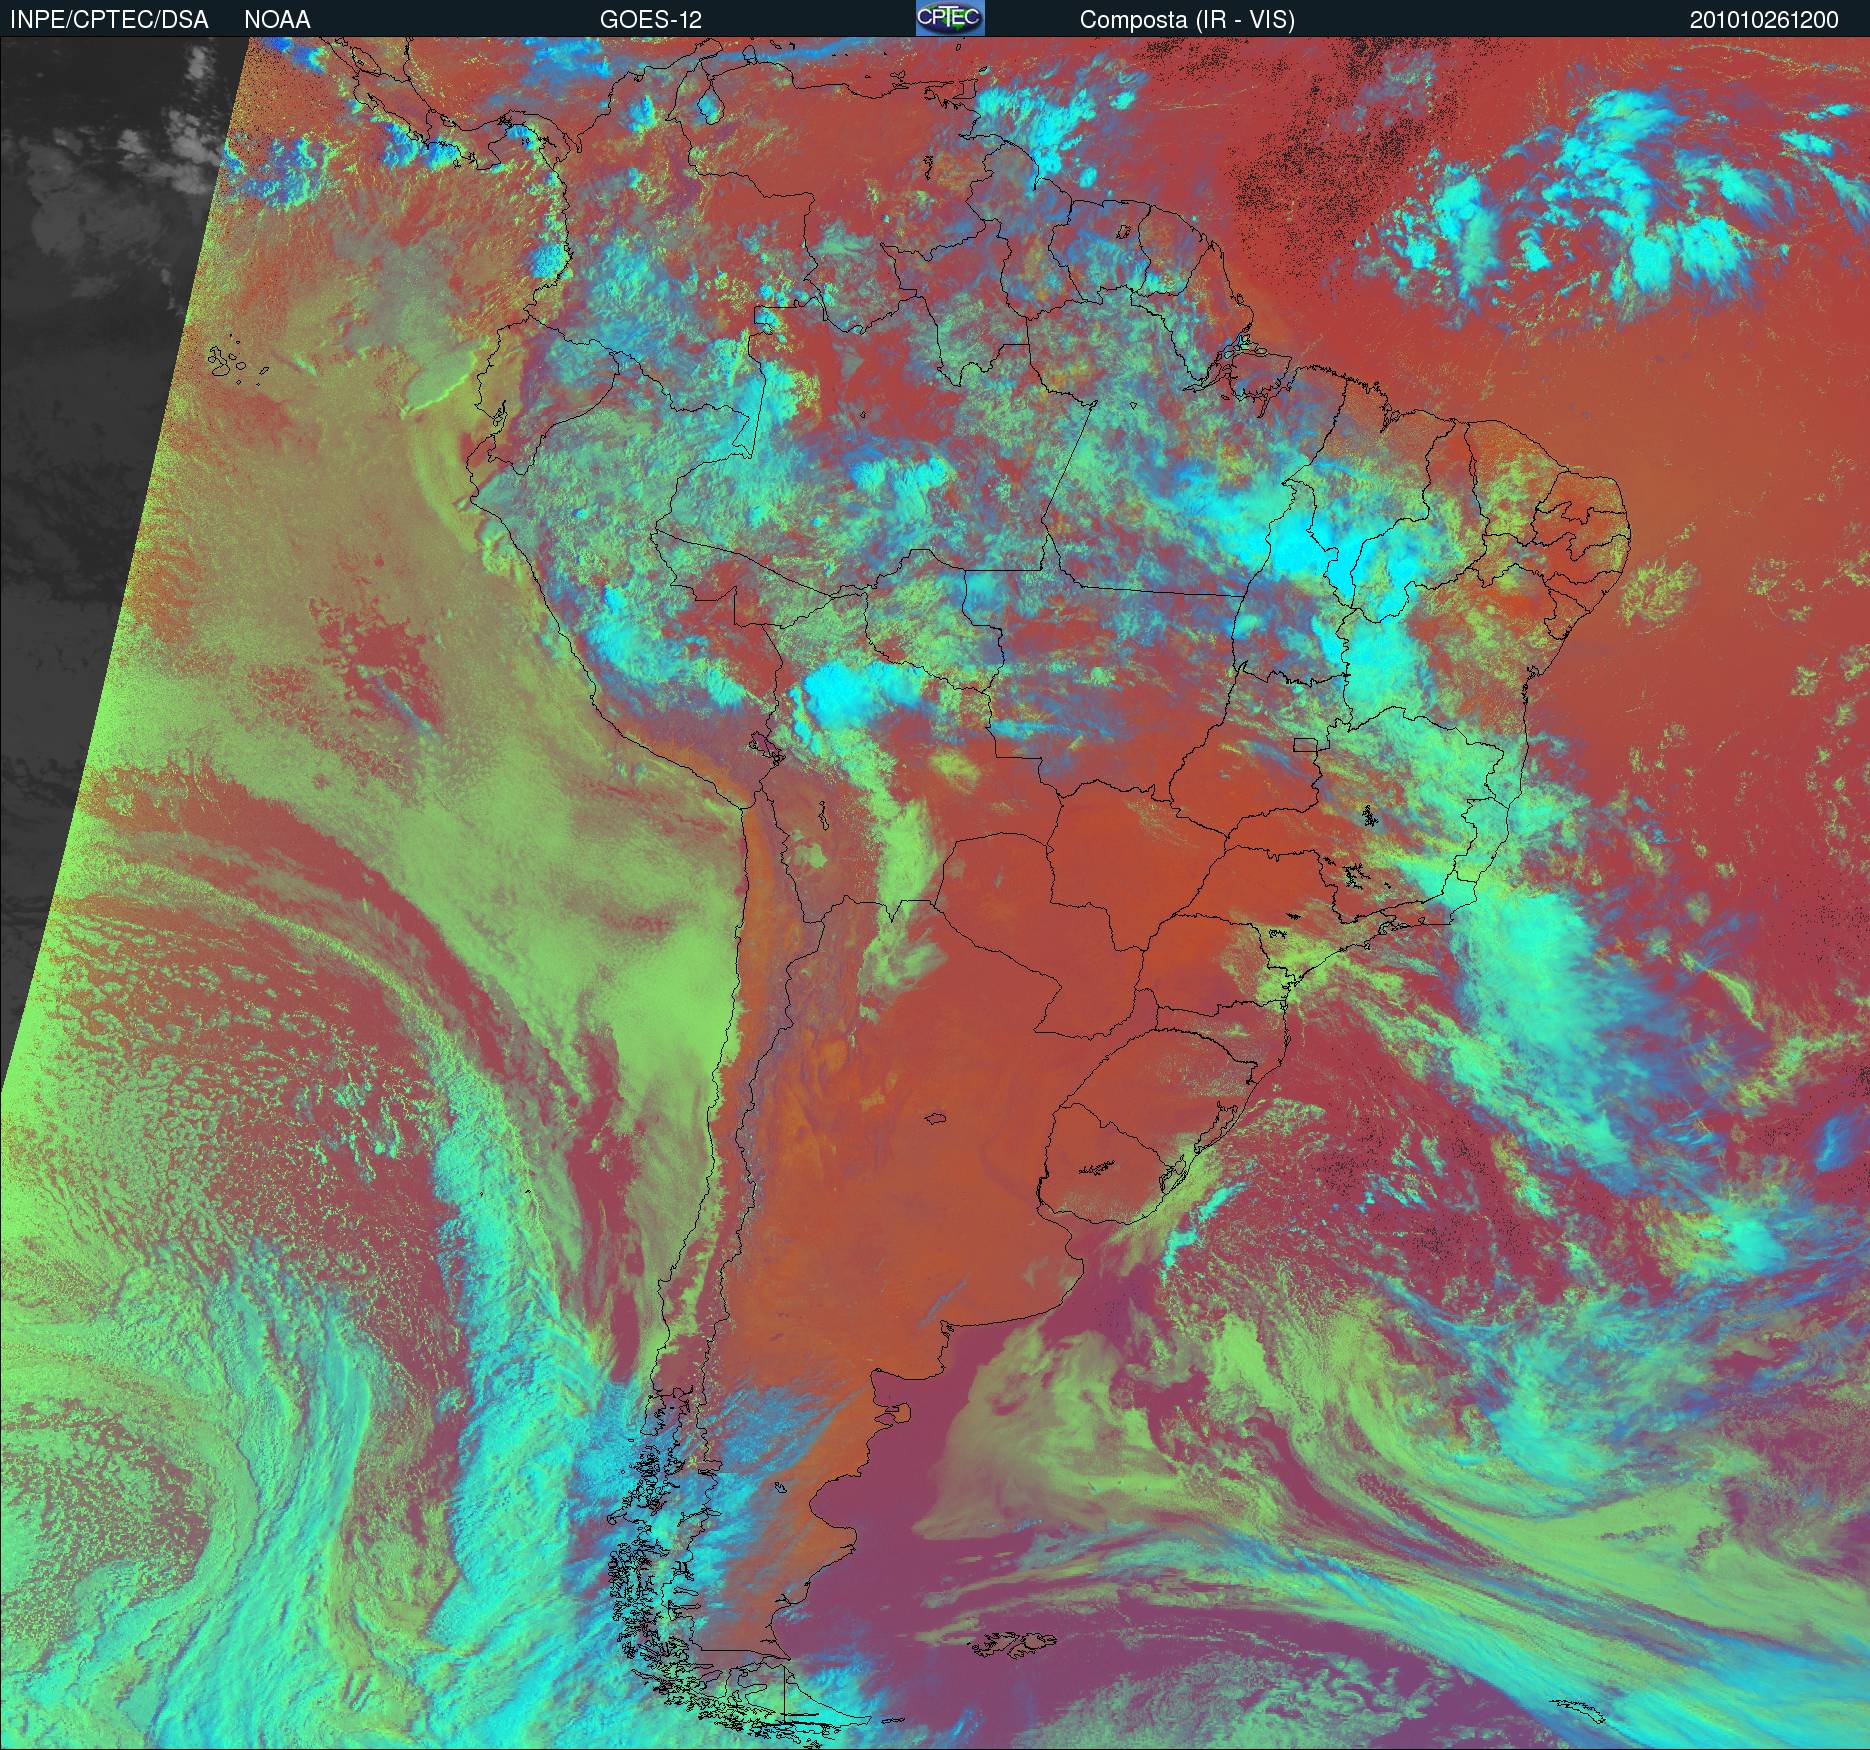Click the 201010261200 timestamp
The height and width of the screenshot is (1750, 1870).
(1764, 20)
